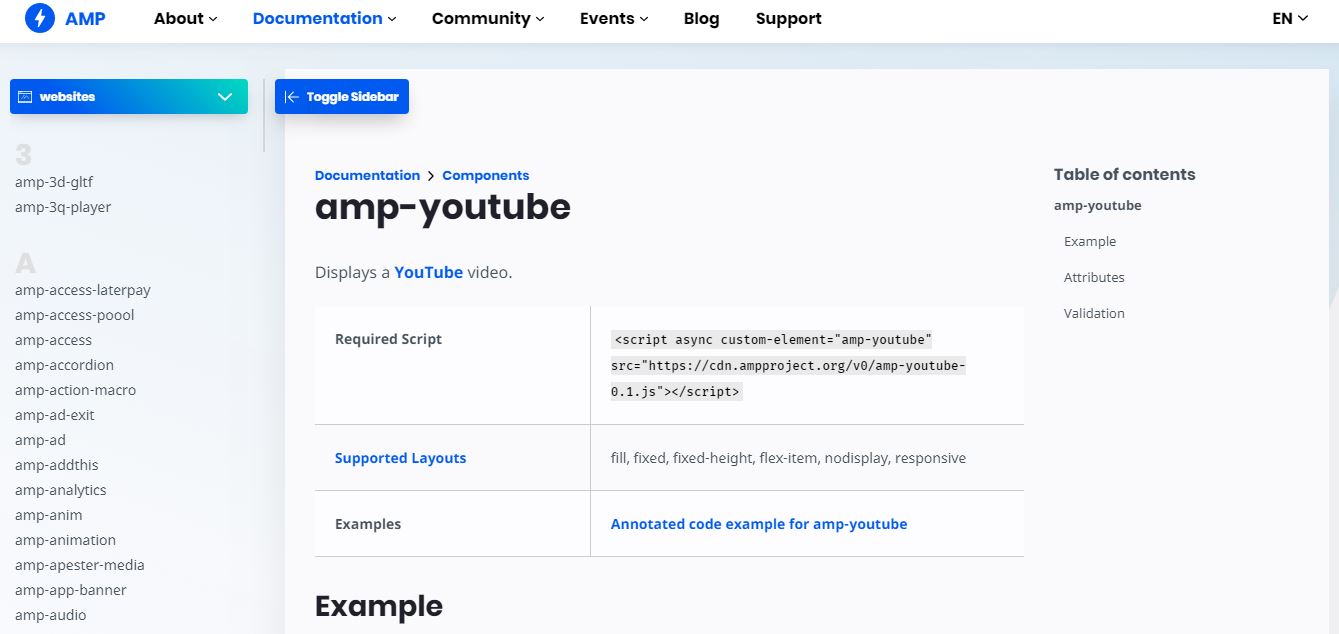Screen dimensions: 1339x634
Task: Open amp-animation in sidebar
Action: pos(65,540)
